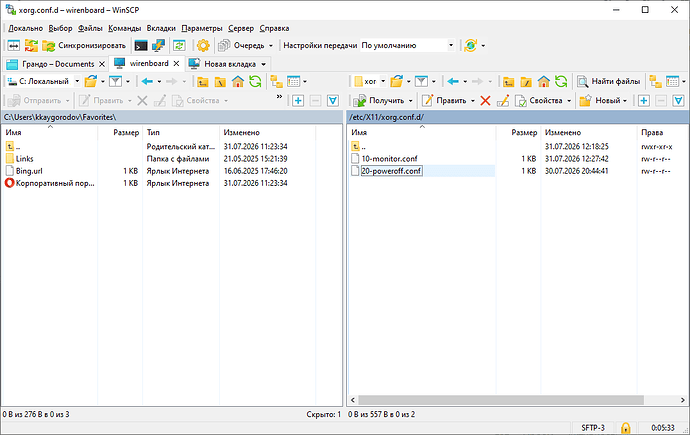Click the encryption lock icon in status bar

tap(625, 428)
